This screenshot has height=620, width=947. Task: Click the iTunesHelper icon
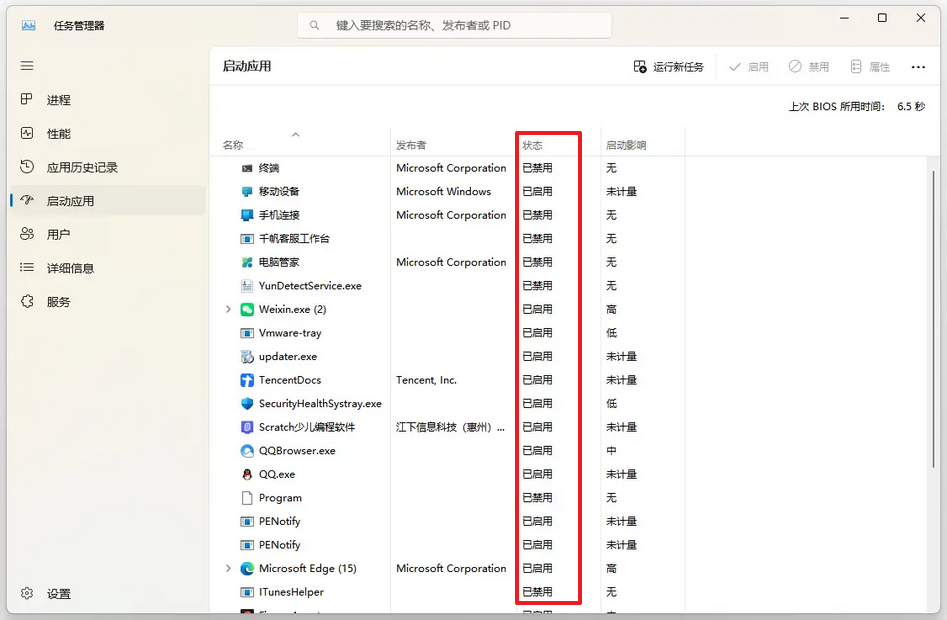(247, 592)
